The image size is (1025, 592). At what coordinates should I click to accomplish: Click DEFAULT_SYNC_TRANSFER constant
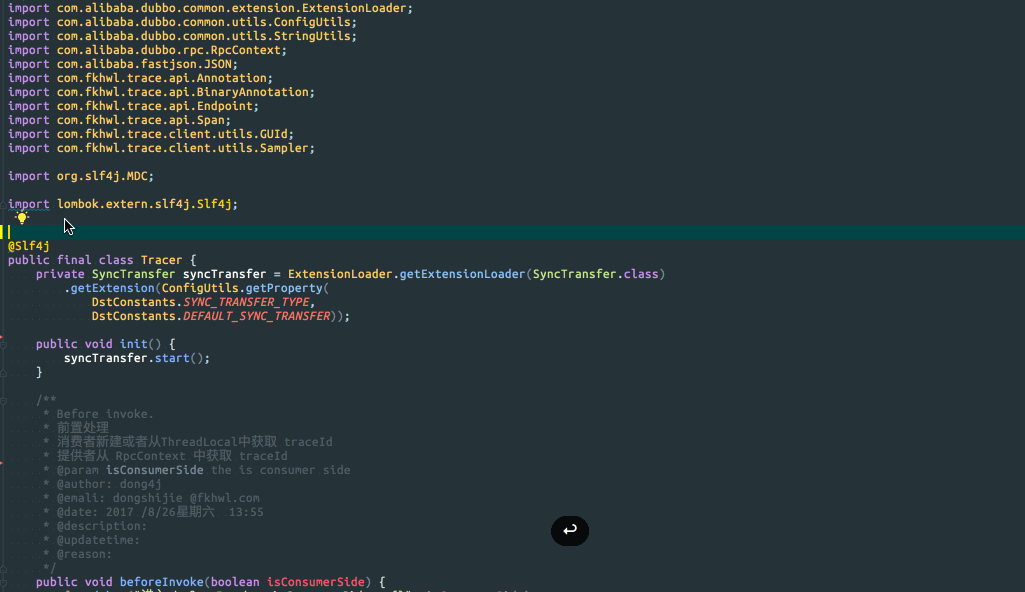tap(255, 316)
